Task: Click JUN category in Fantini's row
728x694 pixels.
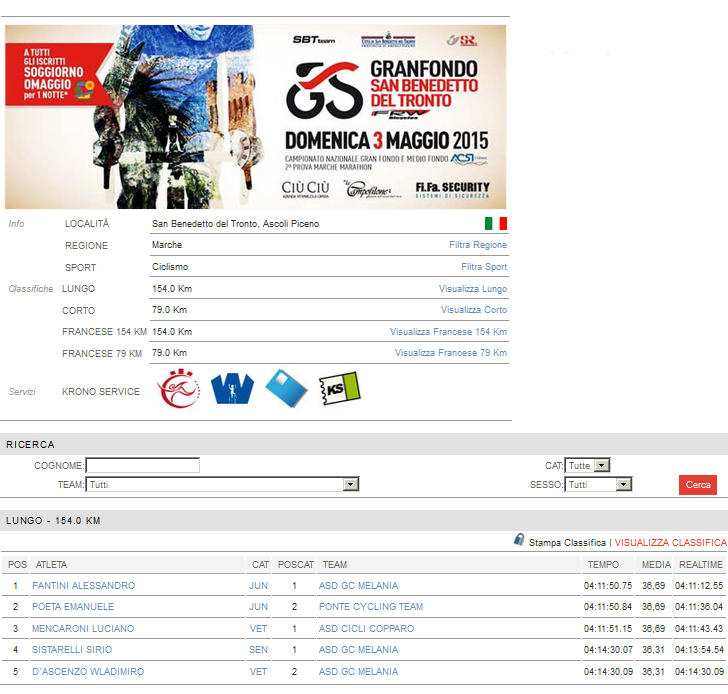Action: (258, 585)
